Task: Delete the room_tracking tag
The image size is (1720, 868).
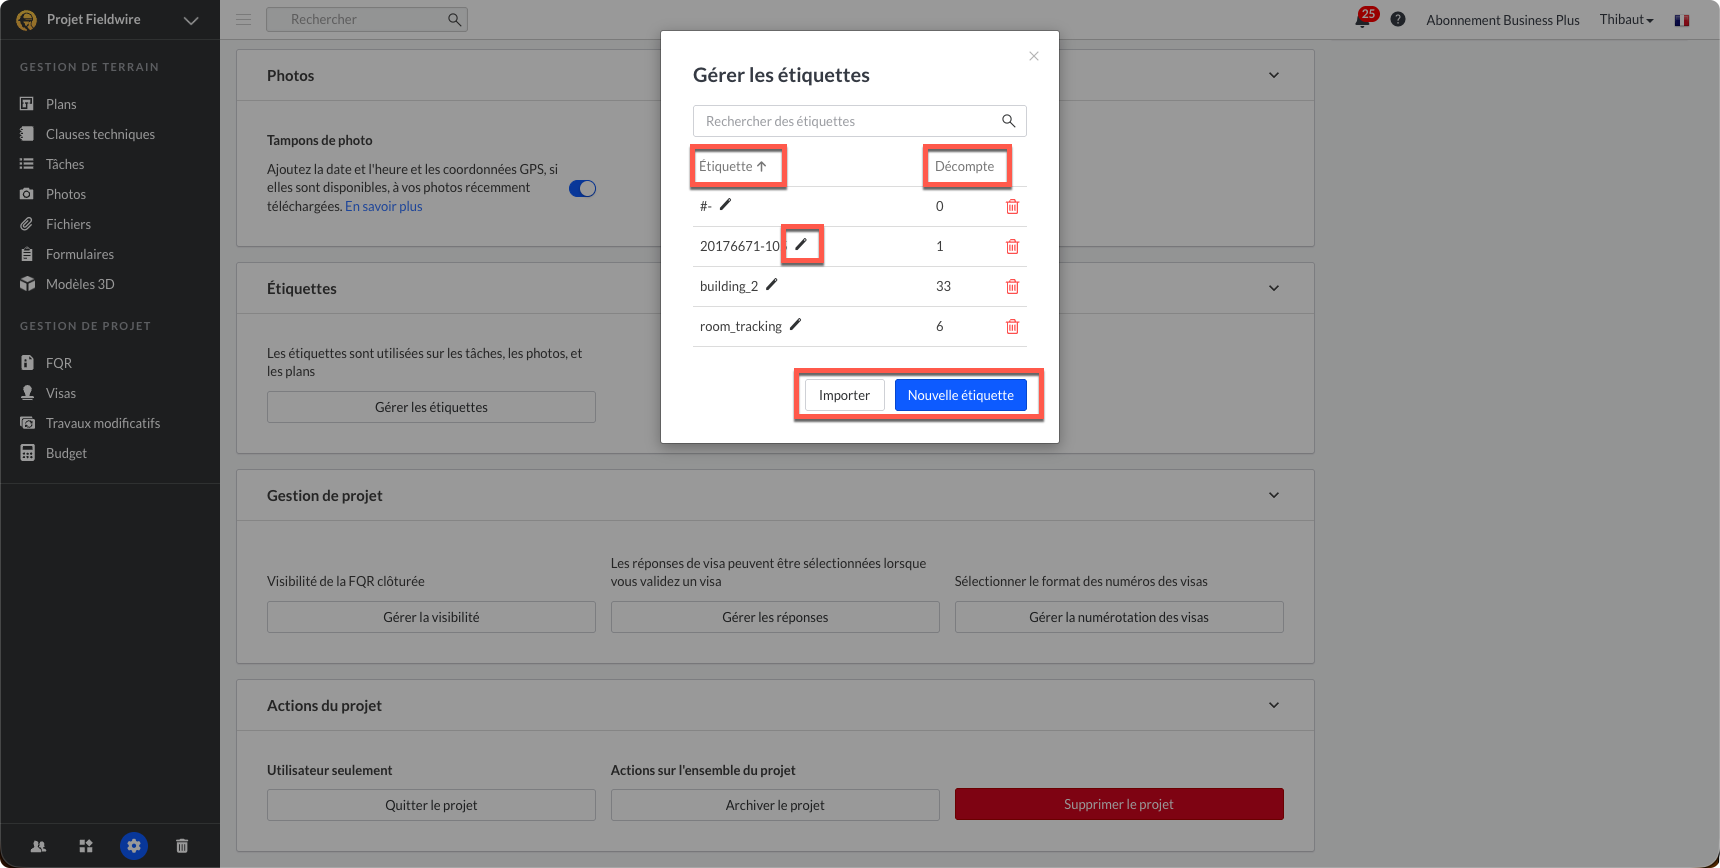Action: pos(1012,326)
